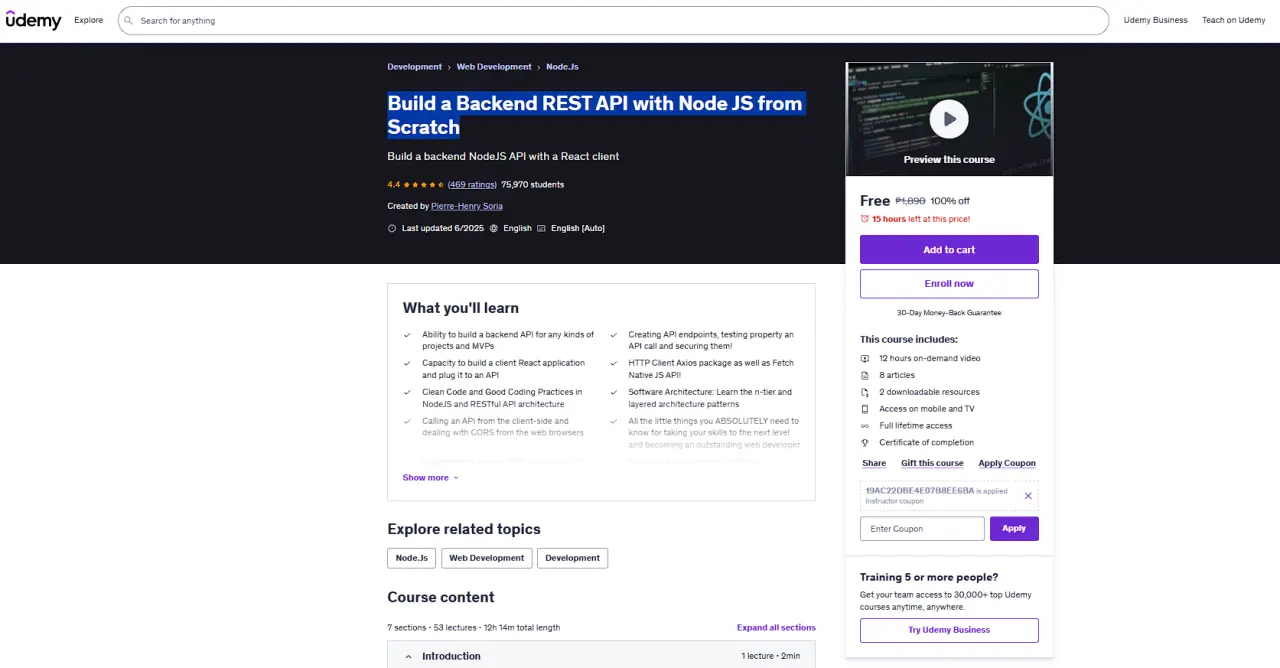Image resolution: width=1280 pixels, height=668 pixels.
Task: Click checkmark beside Creating API endpoints
Action: [613, 335]
